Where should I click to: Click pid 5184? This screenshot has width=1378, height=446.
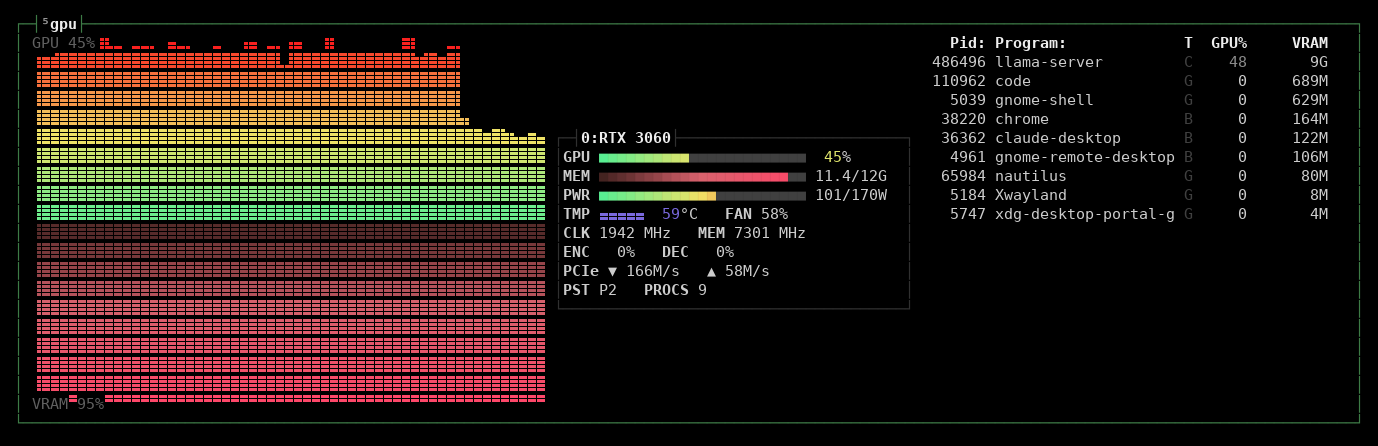968,195
